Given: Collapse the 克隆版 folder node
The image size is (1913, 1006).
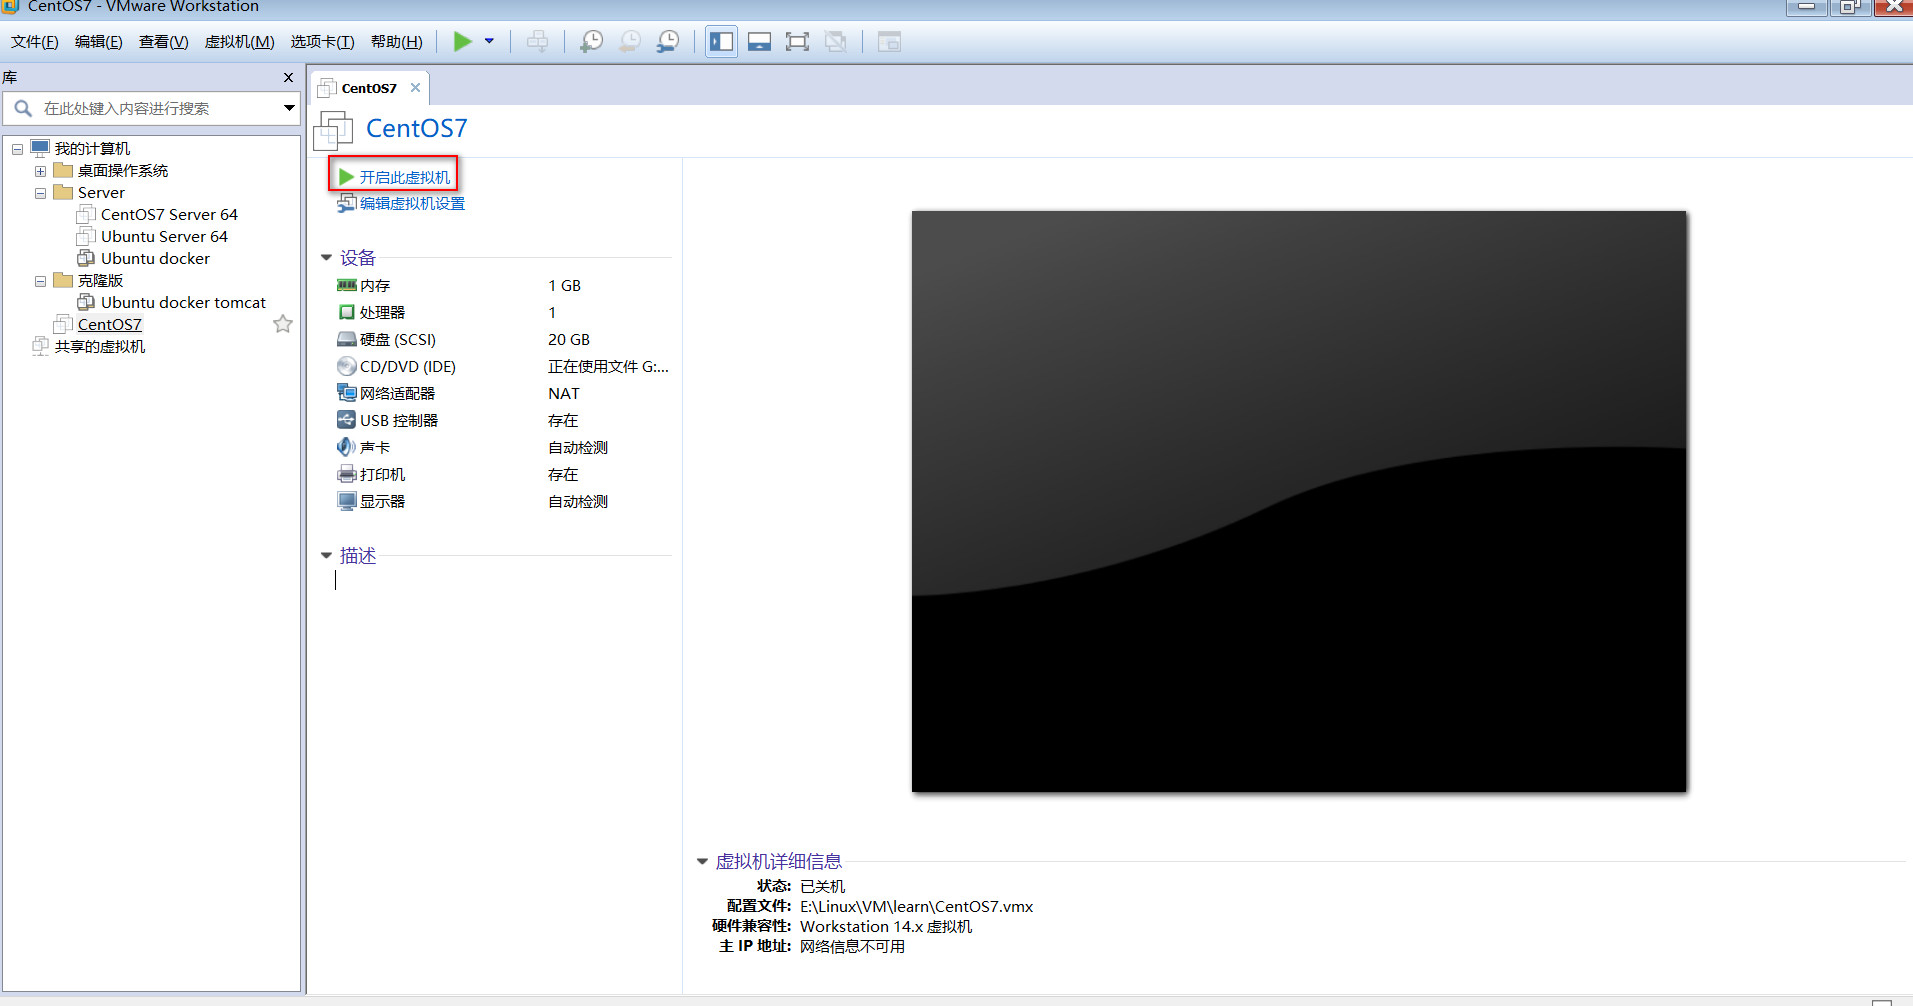Looking at the screenshot, I should (40, 281).
